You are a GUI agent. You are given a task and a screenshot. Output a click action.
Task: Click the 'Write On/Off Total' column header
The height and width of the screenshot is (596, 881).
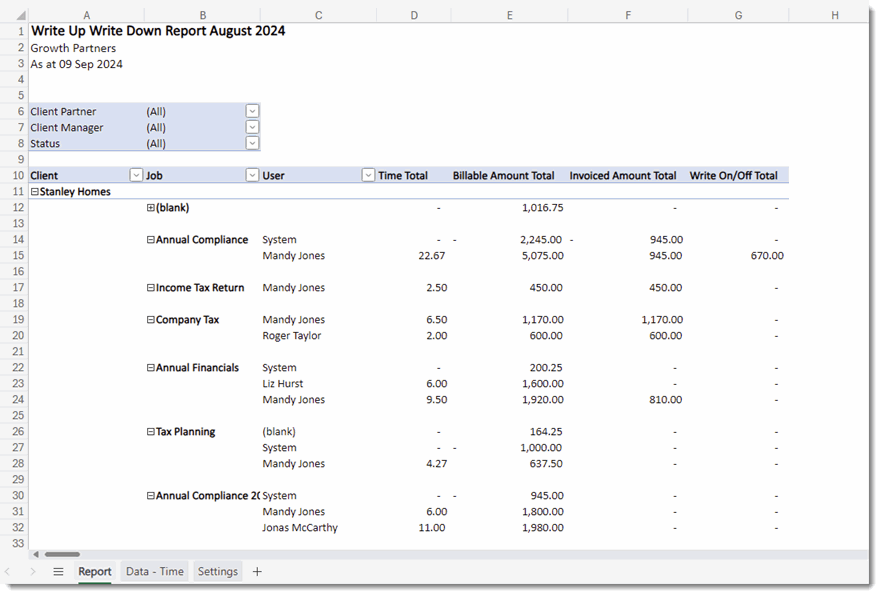733,175
